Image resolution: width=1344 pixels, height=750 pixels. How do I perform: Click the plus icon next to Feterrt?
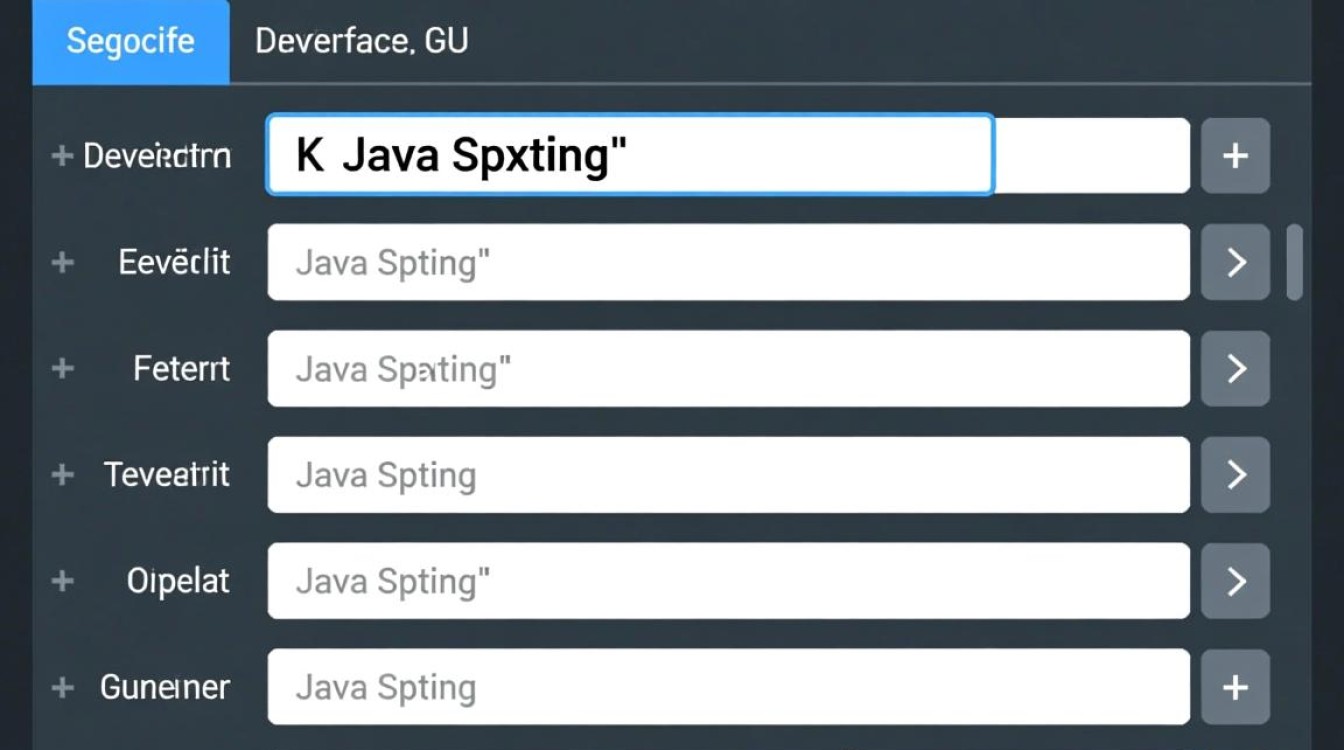click(x=62, y=368)
